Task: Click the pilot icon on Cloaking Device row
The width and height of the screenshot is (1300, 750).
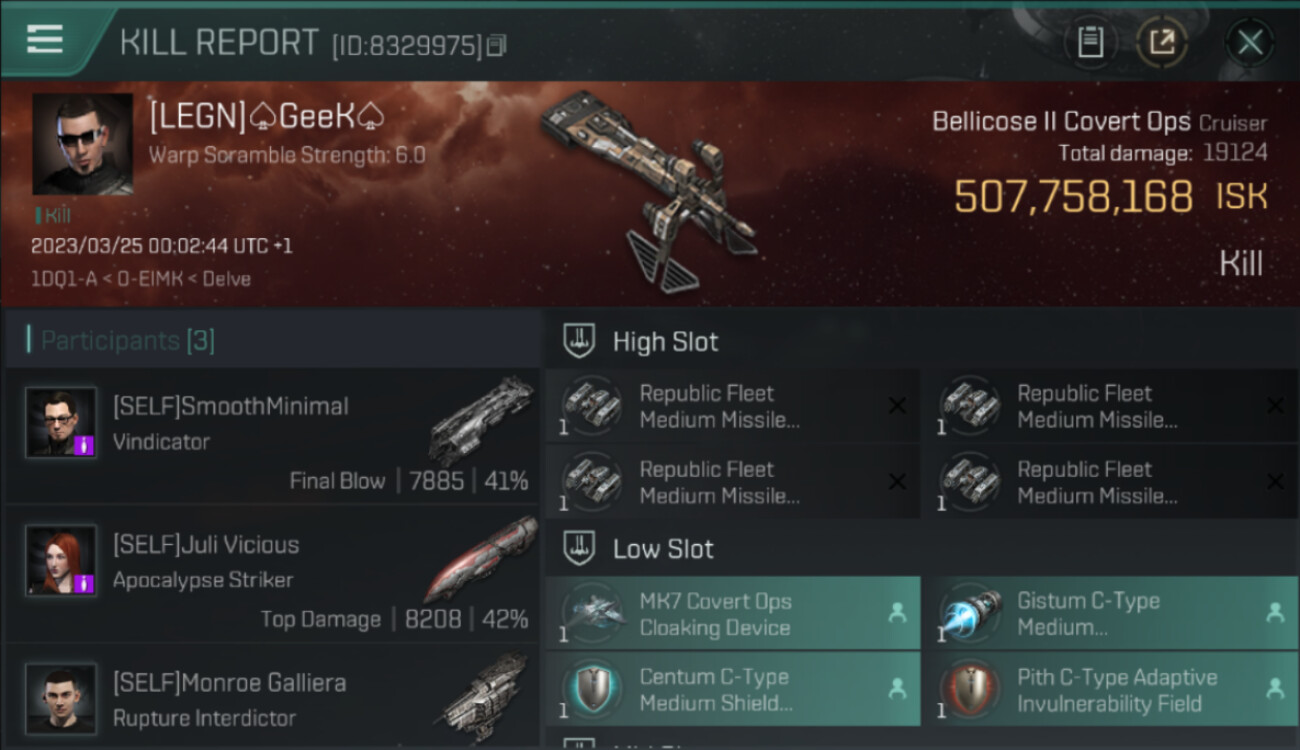Action: tap(897, 613)
